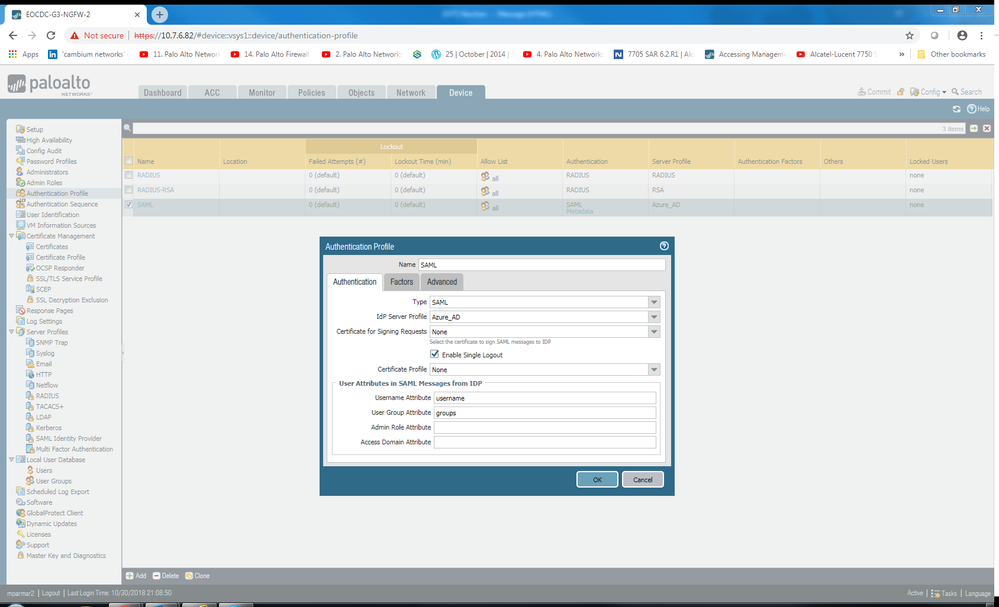Switch to the Objects tab
This screenshot has width=999, height=607.
coord(361,92)
